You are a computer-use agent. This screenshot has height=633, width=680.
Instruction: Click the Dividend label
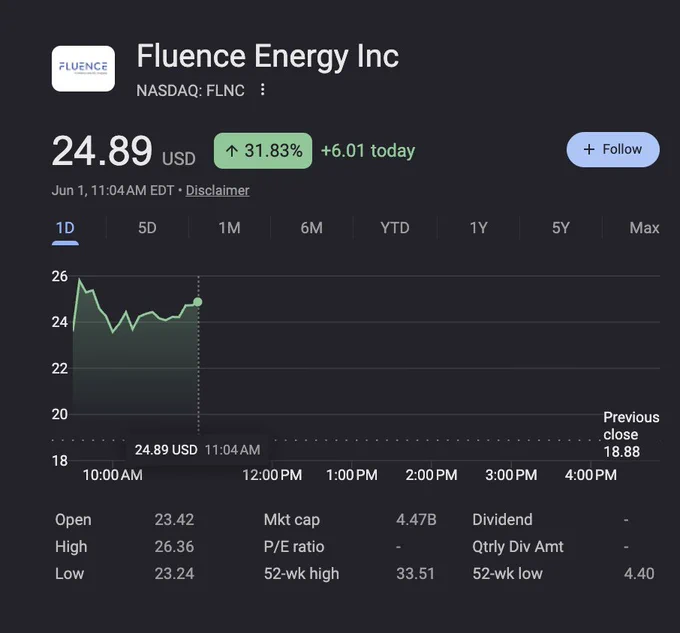tap(502, 519)
